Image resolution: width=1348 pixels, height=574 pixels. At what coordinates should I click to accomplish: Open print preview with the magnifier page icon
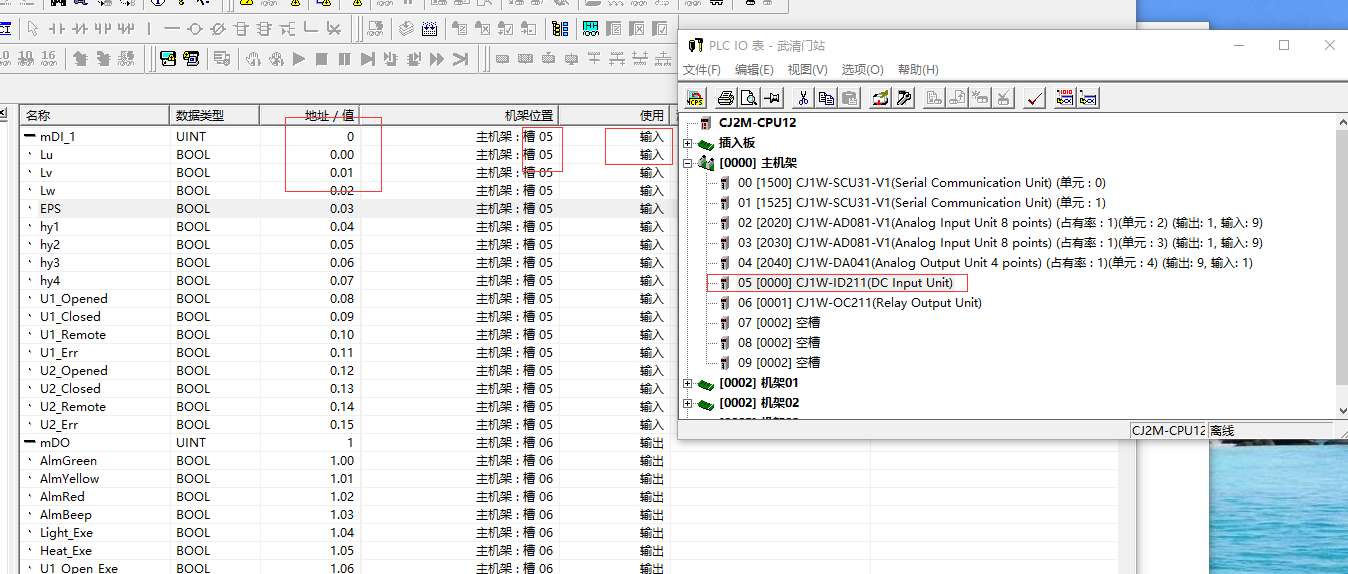pos(747,97)
